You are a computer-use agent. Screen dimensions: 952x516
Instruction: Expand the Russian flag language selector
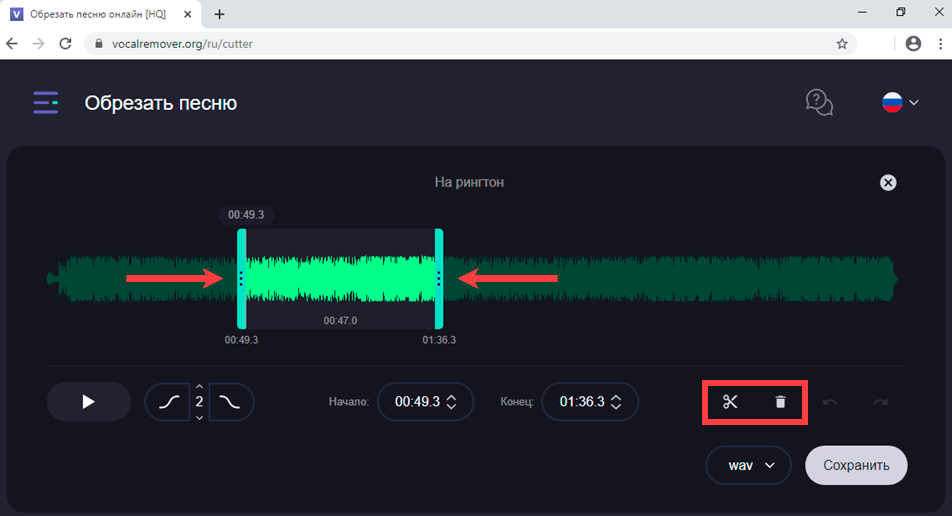point(900,103)
